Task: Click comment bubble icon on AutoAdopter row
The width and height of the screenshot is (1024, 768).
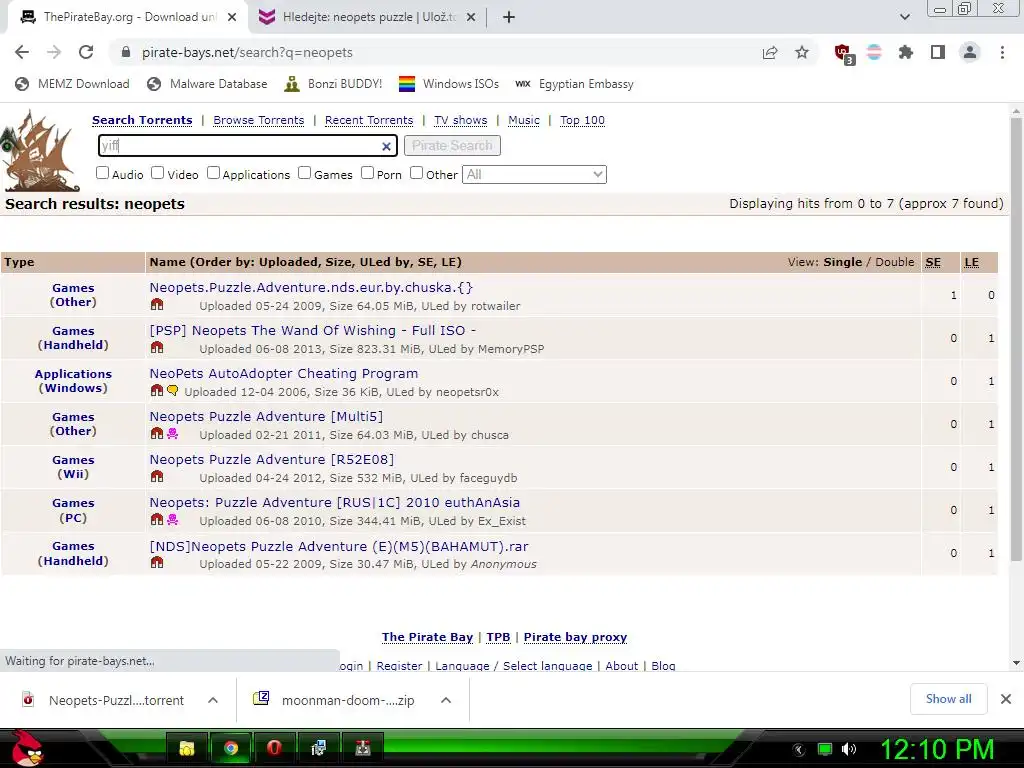Action: [x=172, y=391]
